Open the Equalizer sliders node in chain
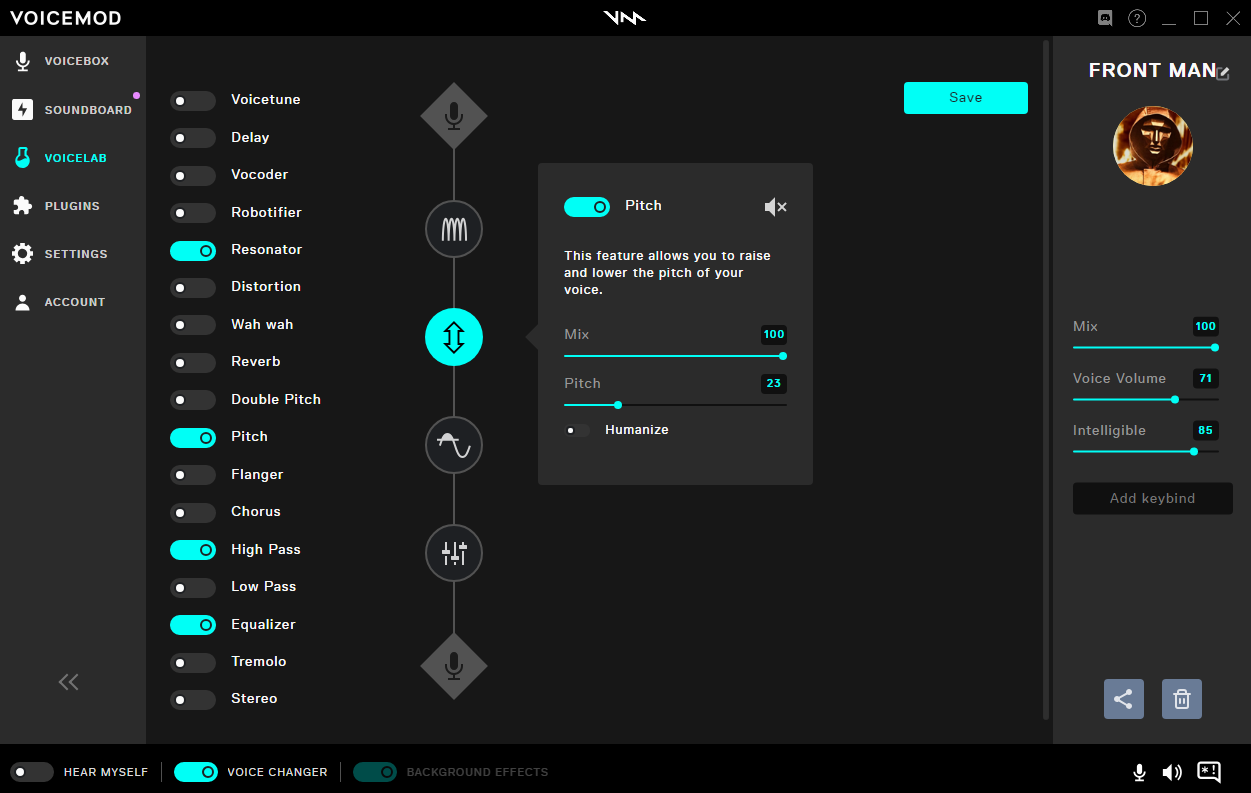 454,553
